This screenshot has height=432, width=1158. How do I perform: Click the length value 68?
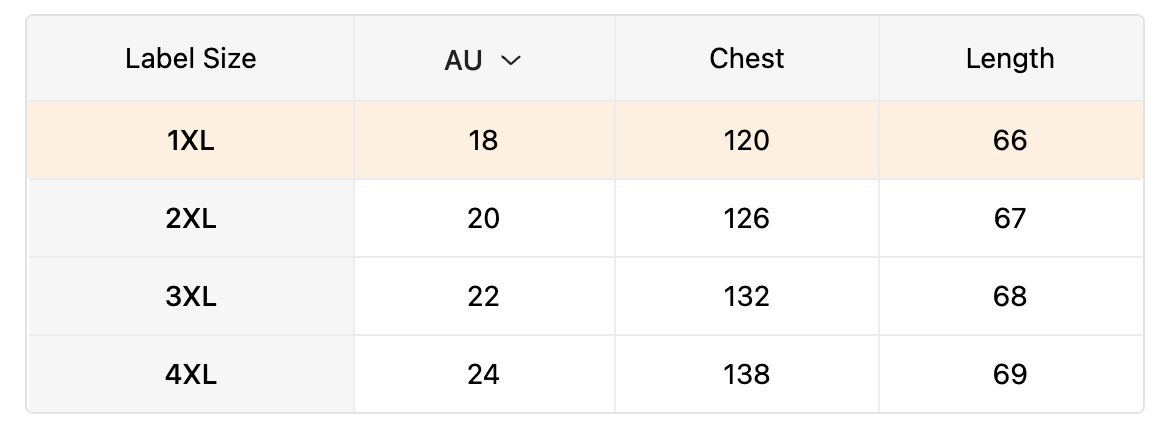1010,296
